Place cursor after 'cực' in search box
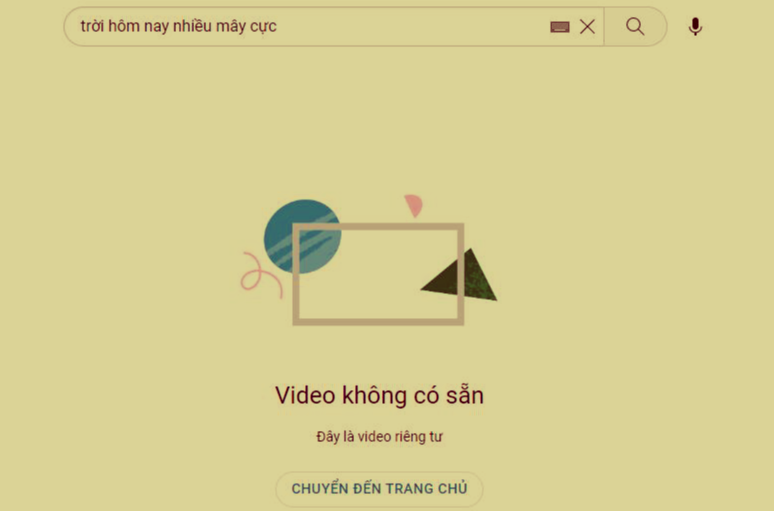This screenshot has width=774, height=511. tap(278, 27)
